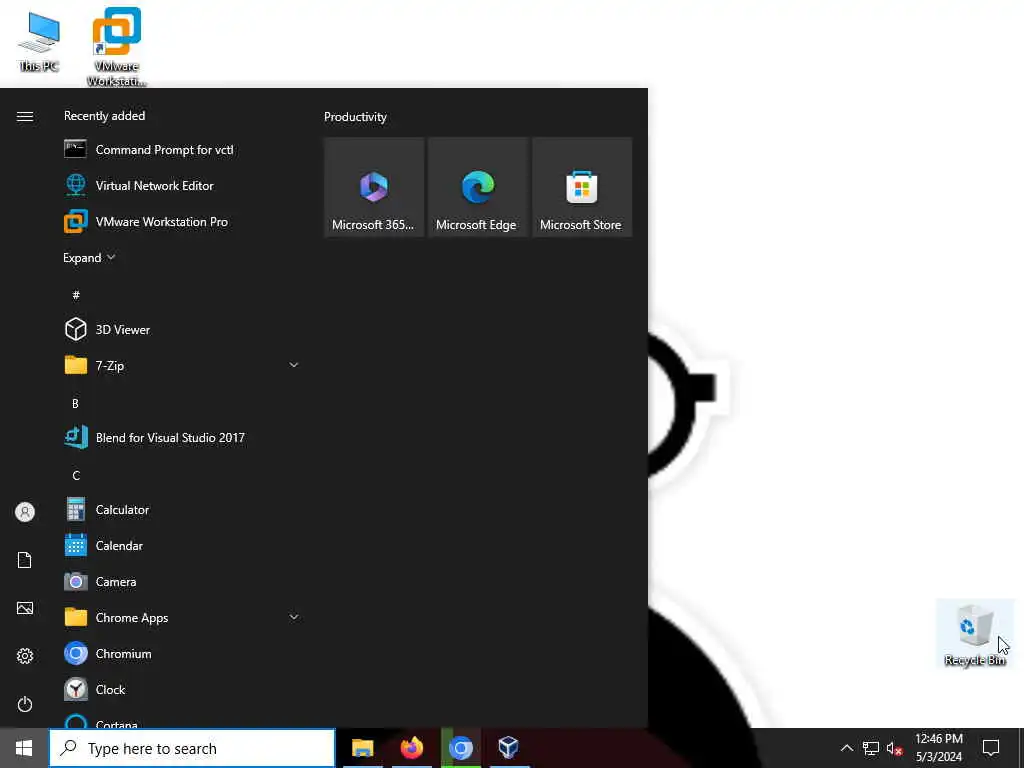Focus the 'Type here to search' box
This screenshot has height=768, width=1024.
(193, 748)
